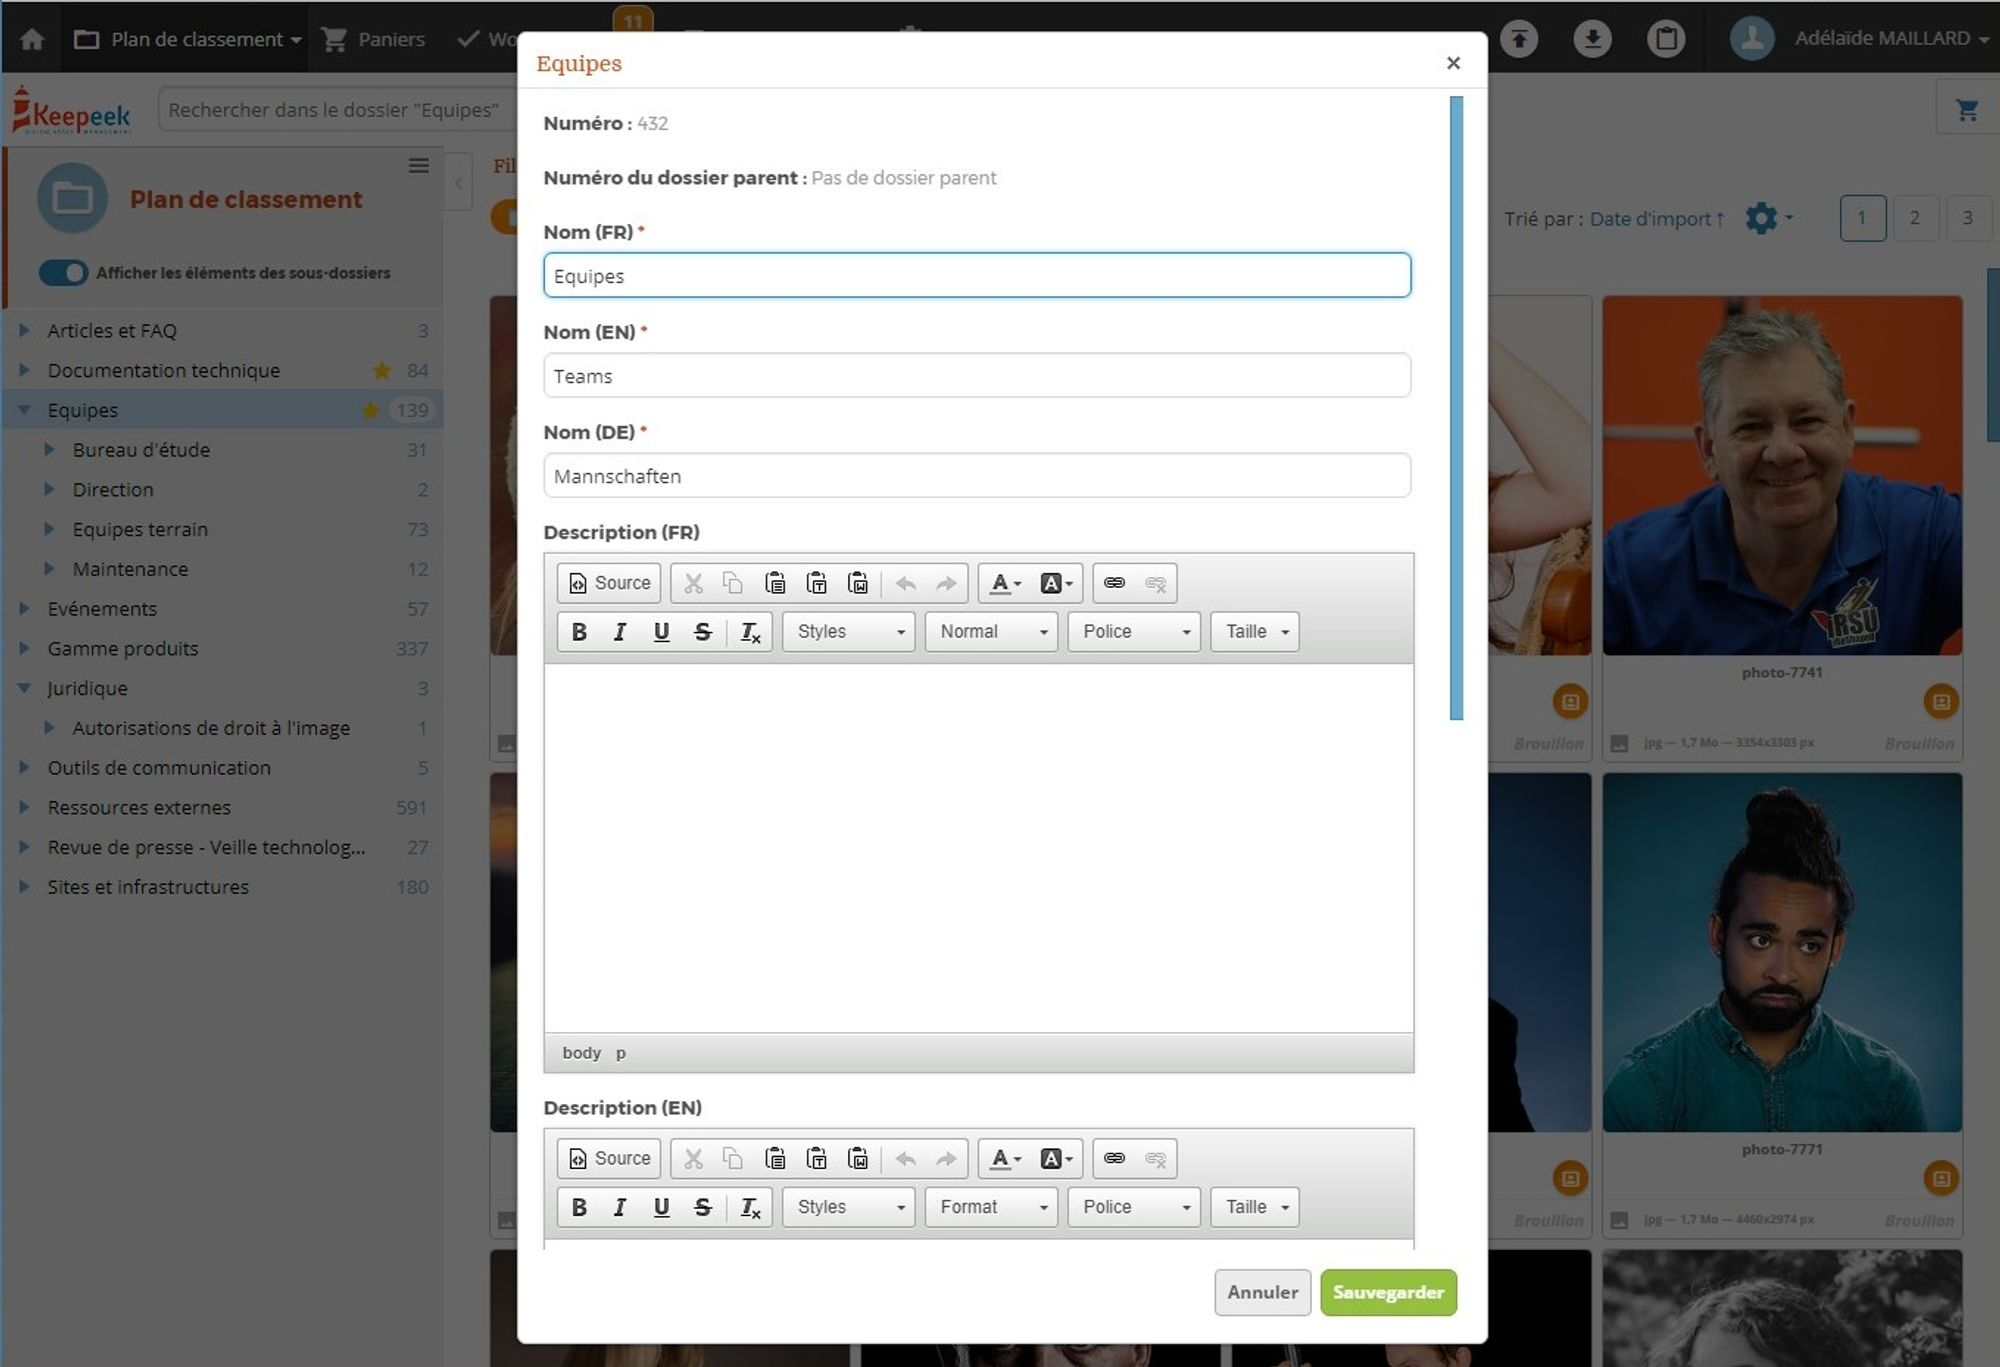Viewport: 2000px width, 1367px height.
Task: Toggle Afficher les éléments des sous-dossiers switch
Action: click(x=63, y=273)
